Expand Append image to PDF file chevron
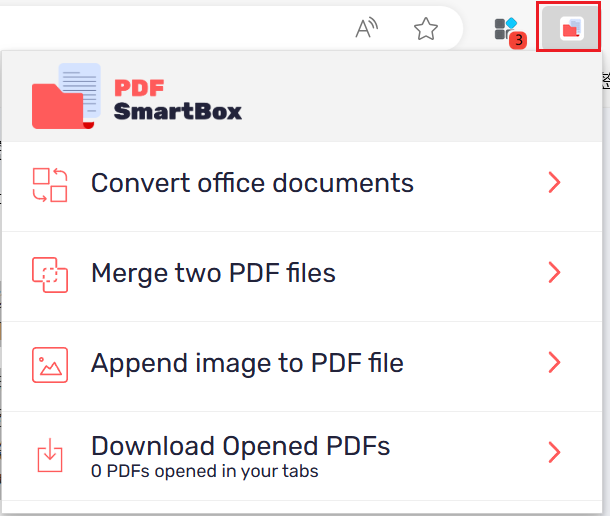610x516 pixels. click(554, 362)
